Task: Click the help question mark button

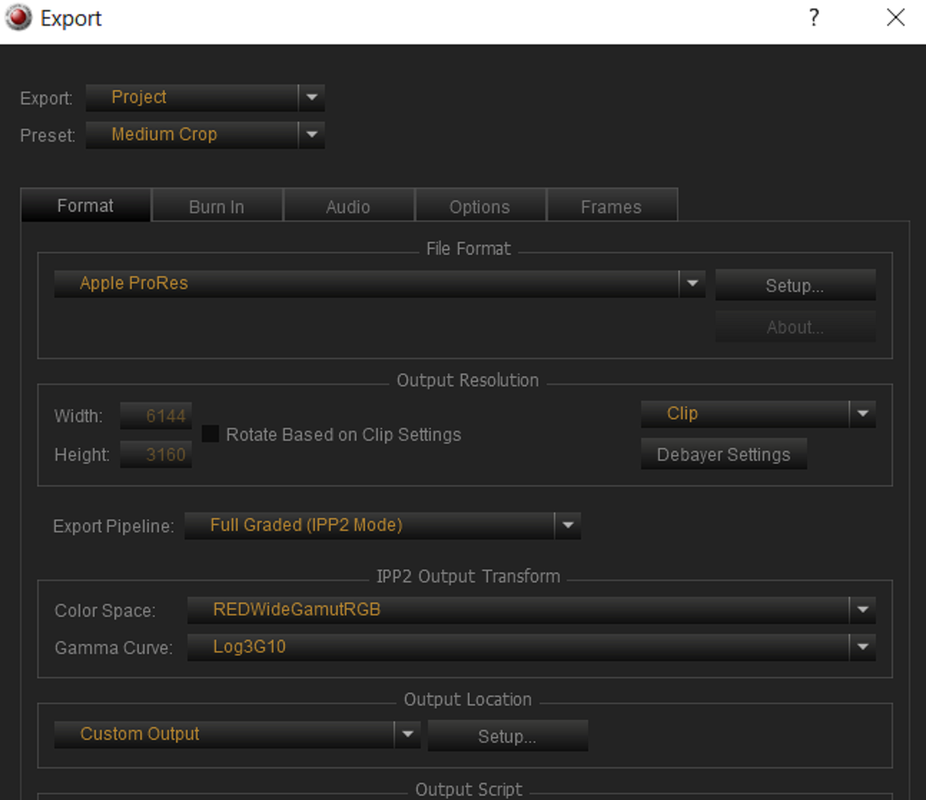Action: tap(814, 18)
